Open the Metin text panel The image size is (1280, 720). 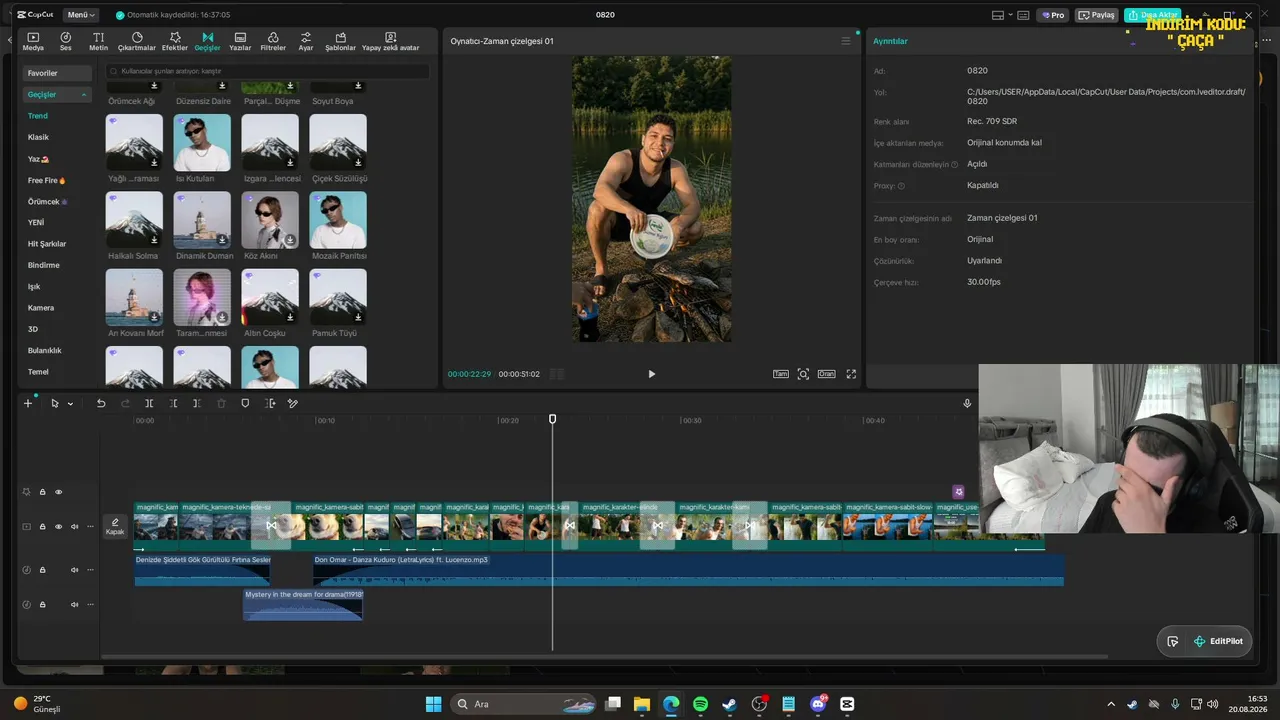coord(98,41)
